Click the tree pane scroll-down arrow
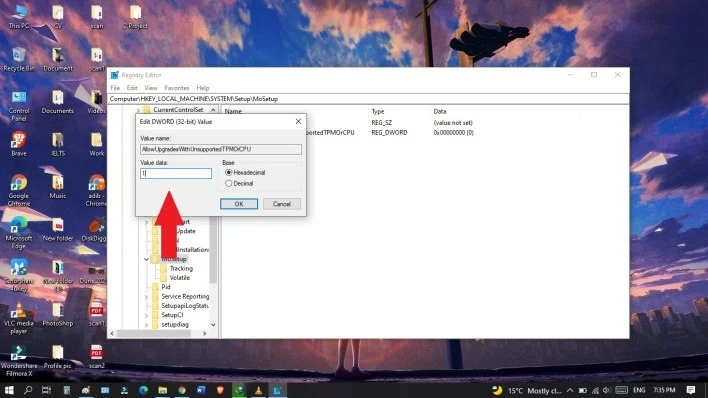The width and height of the screenshot is (708, 398). pyautogui.click(x=213, y=325)
